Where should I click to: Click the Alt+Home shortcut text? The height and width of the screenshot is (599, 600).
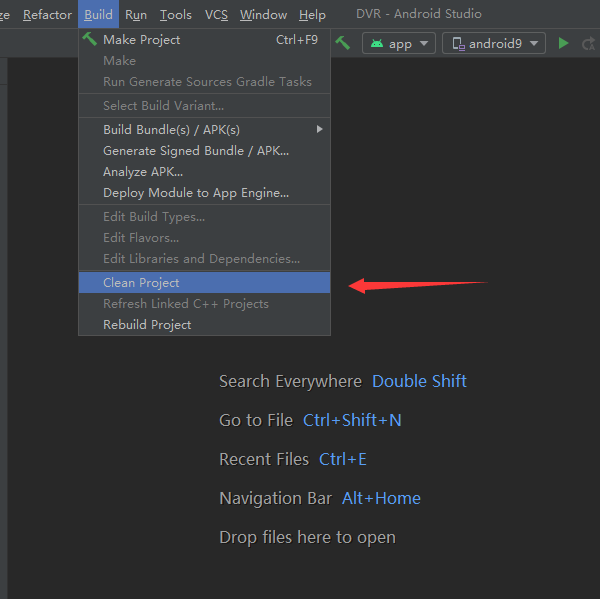point(381,498)
